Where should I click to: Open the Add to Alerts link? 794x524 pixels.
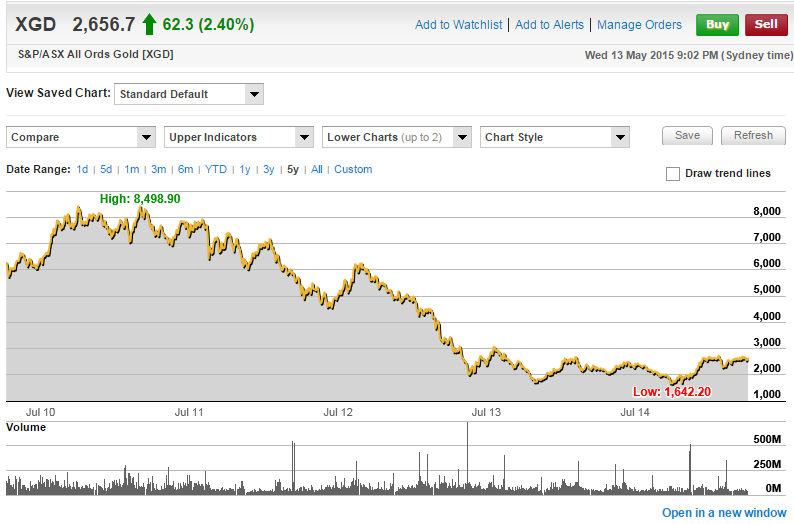(x=549, y=25)
